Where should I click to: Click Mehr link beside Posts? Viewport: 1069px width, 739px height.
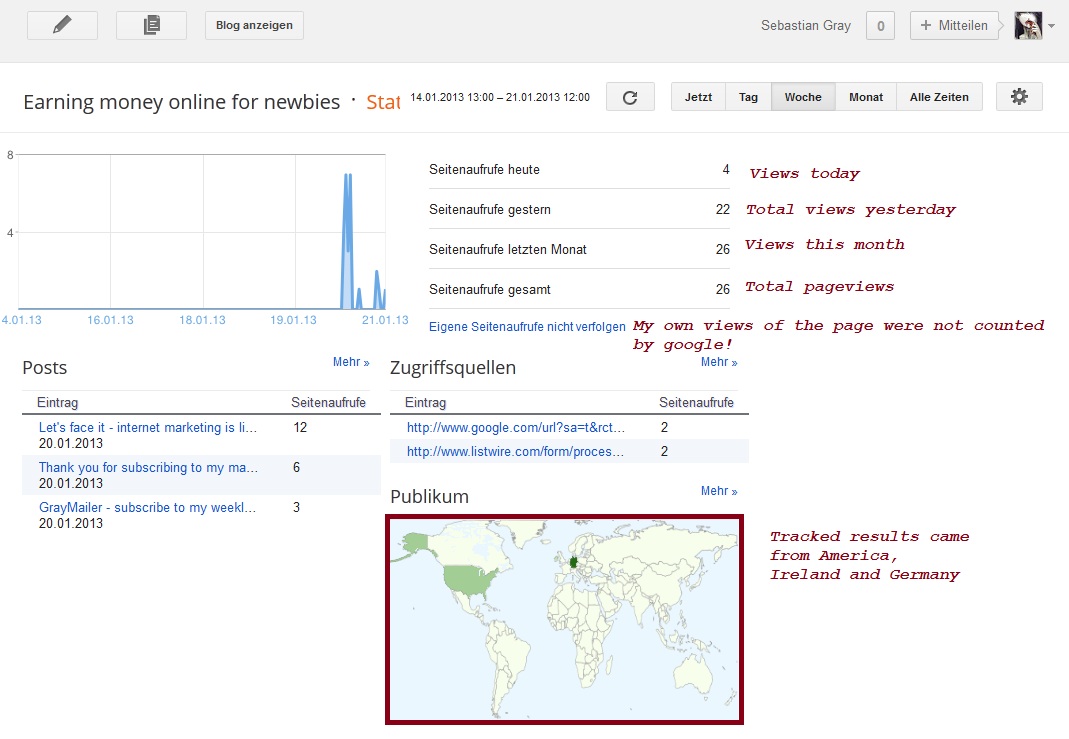351,363
